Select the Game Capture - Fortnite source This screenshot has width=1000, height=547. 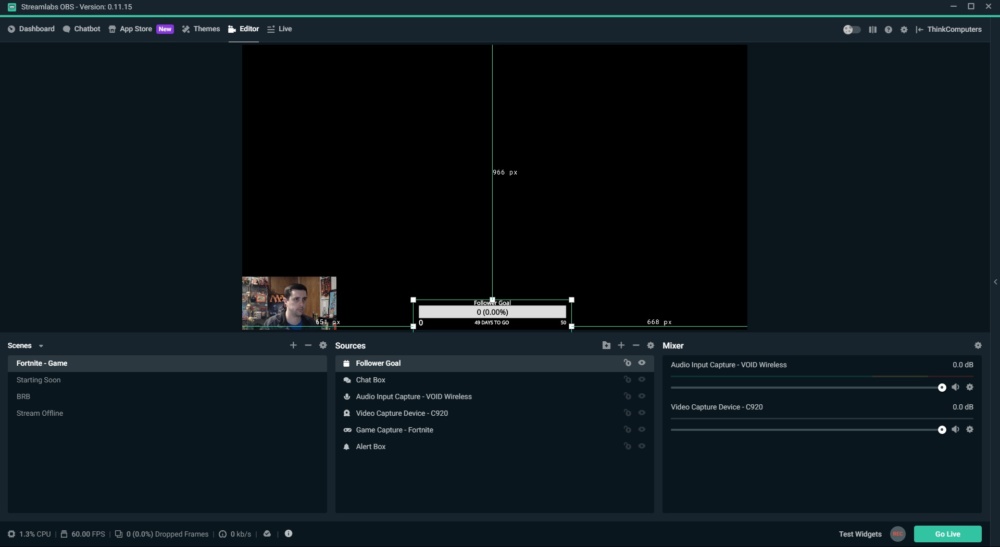[x=494, y=430]
